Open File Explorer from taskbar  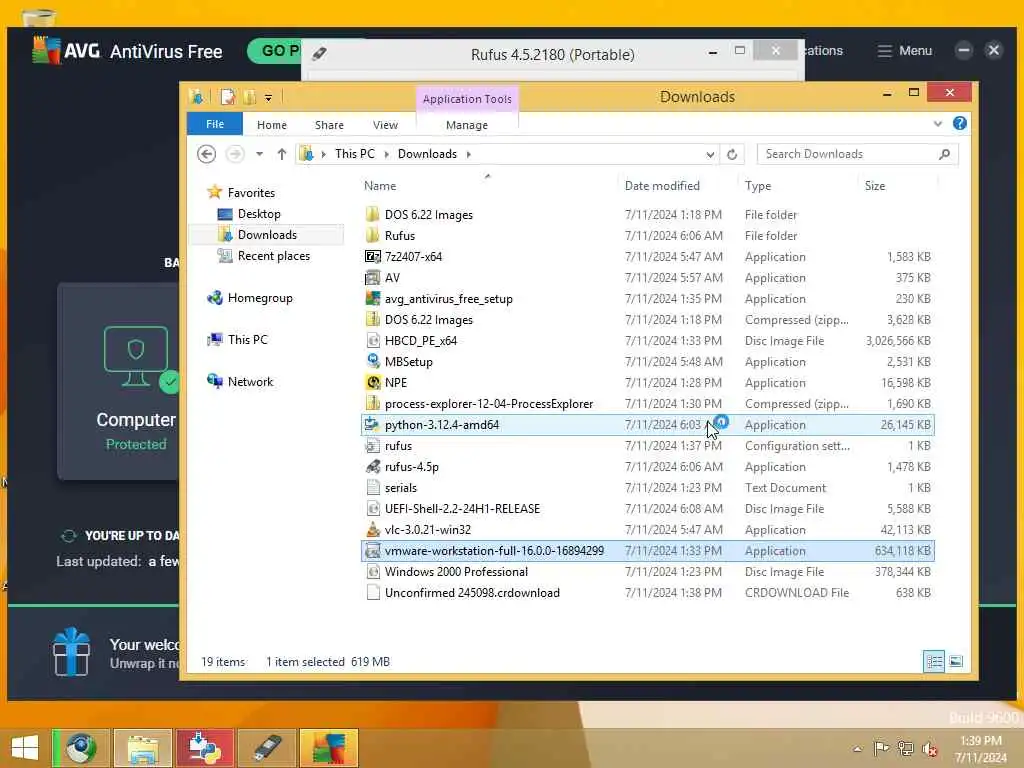pyautogui.click(x=143, y=748)
